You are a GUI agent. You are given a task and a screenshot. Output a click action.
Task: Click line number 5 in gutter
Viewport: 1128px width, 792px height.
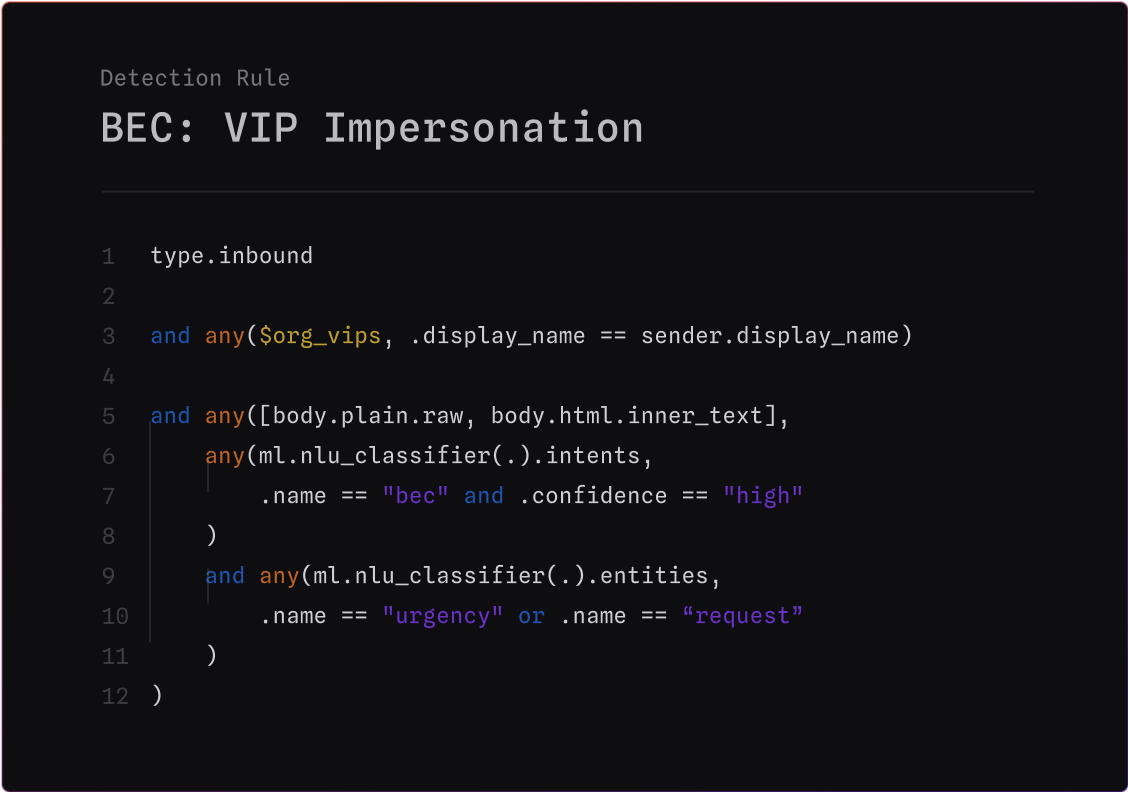[x=109, y=417]
